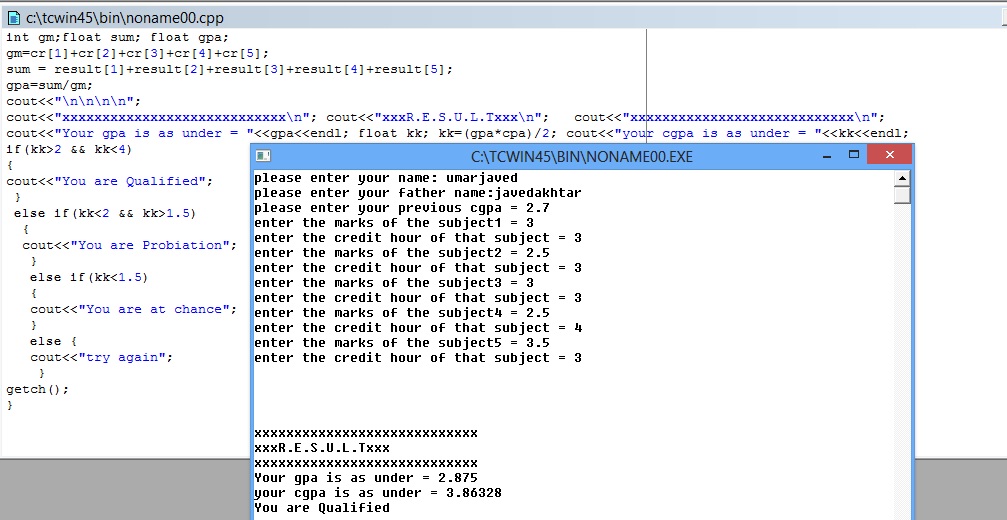Click console output 'your cgpa is as under = 3.86328'
1007x520 pixels.
378,493
